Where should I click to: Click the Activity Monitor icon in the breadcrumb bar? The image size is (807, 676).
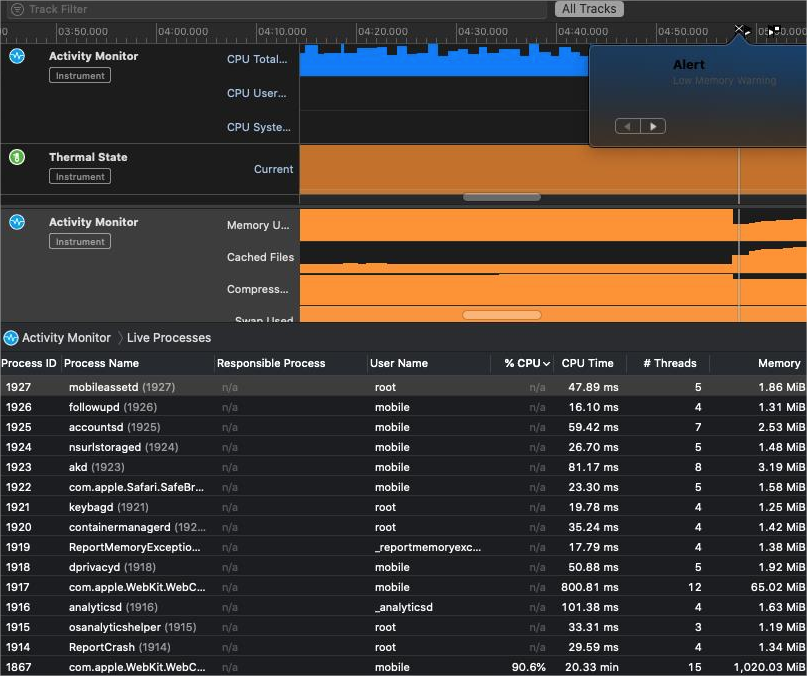tap(11, 338)
